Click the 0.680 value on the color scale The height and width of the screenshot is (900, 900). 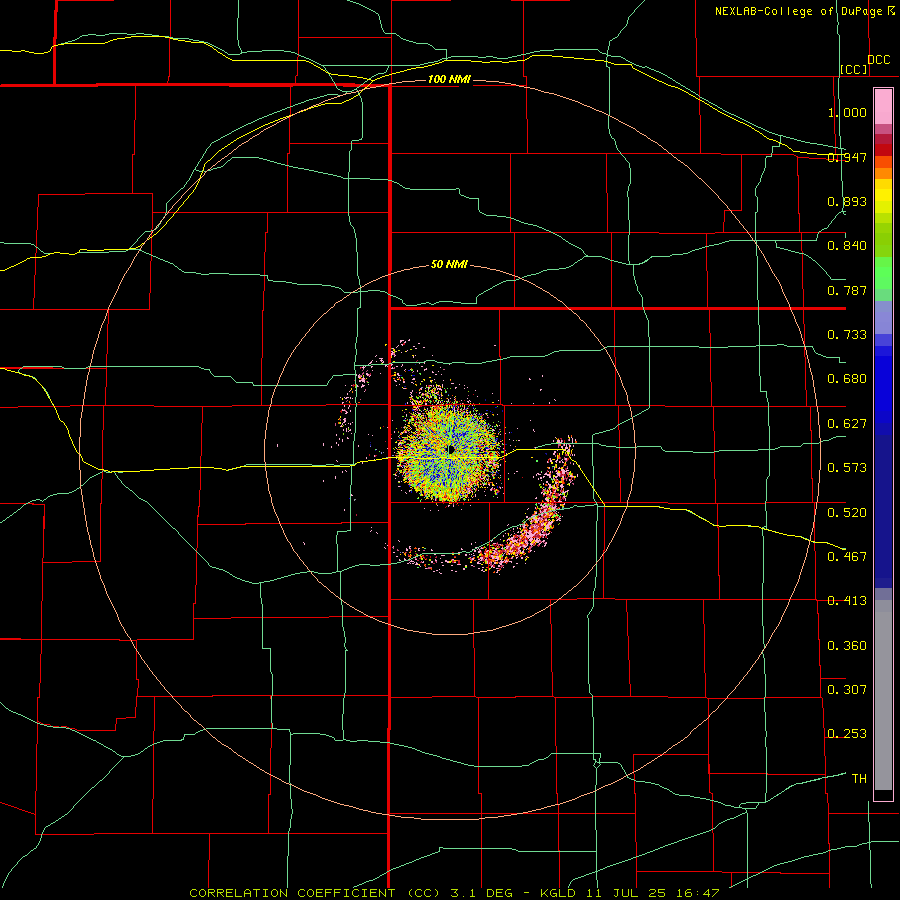[847, 379]
